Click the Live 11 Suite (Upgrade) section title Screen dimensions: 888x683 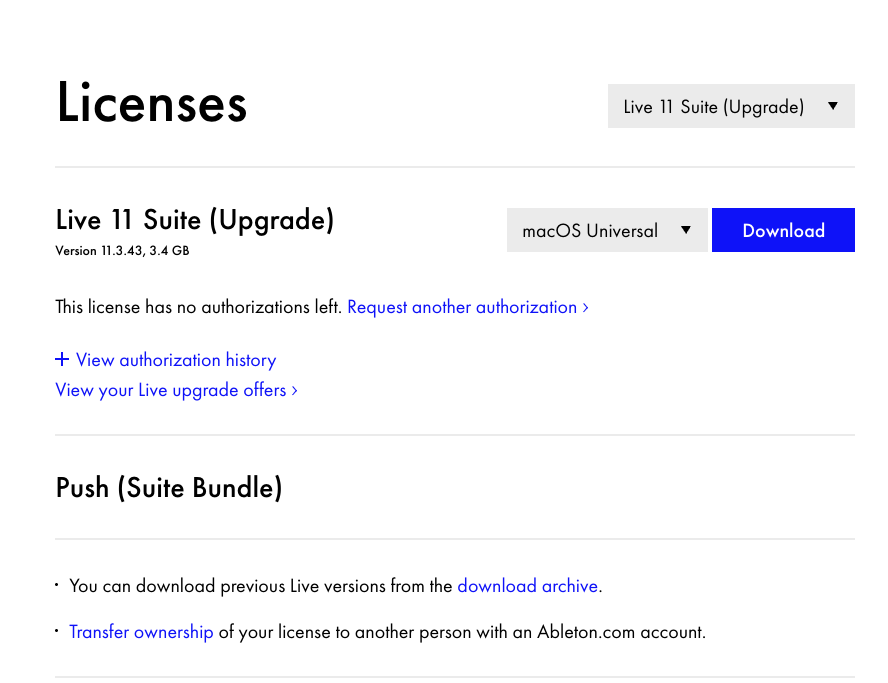195,220
